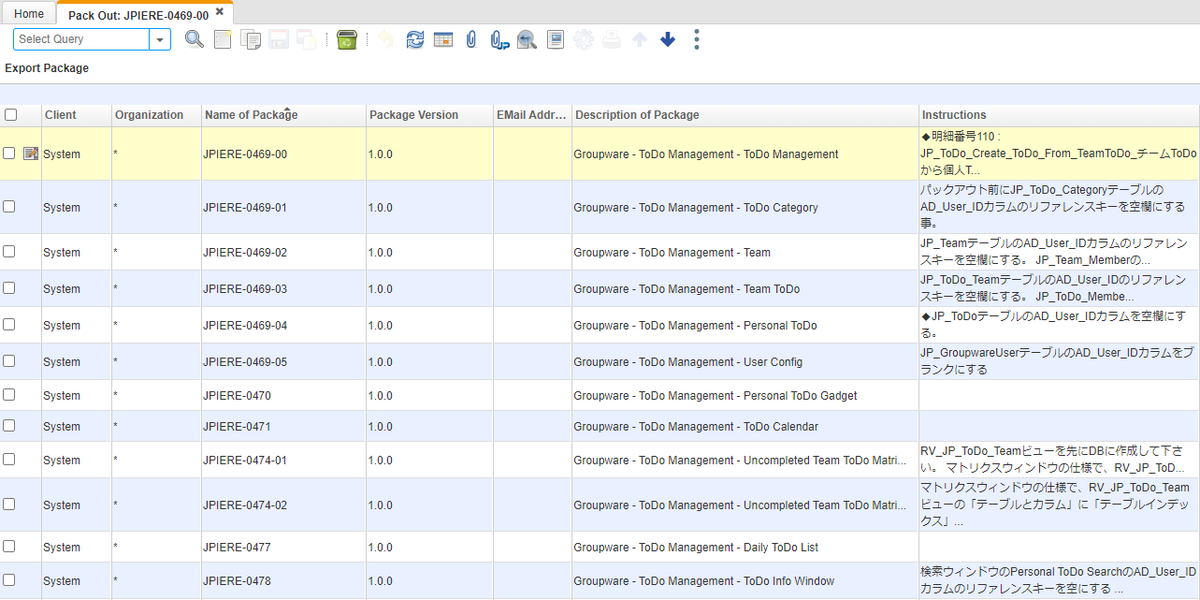Close the Pack Out: JPIERE-0469-00 tab
This screenshot has width=1200, height=600.
220,12
